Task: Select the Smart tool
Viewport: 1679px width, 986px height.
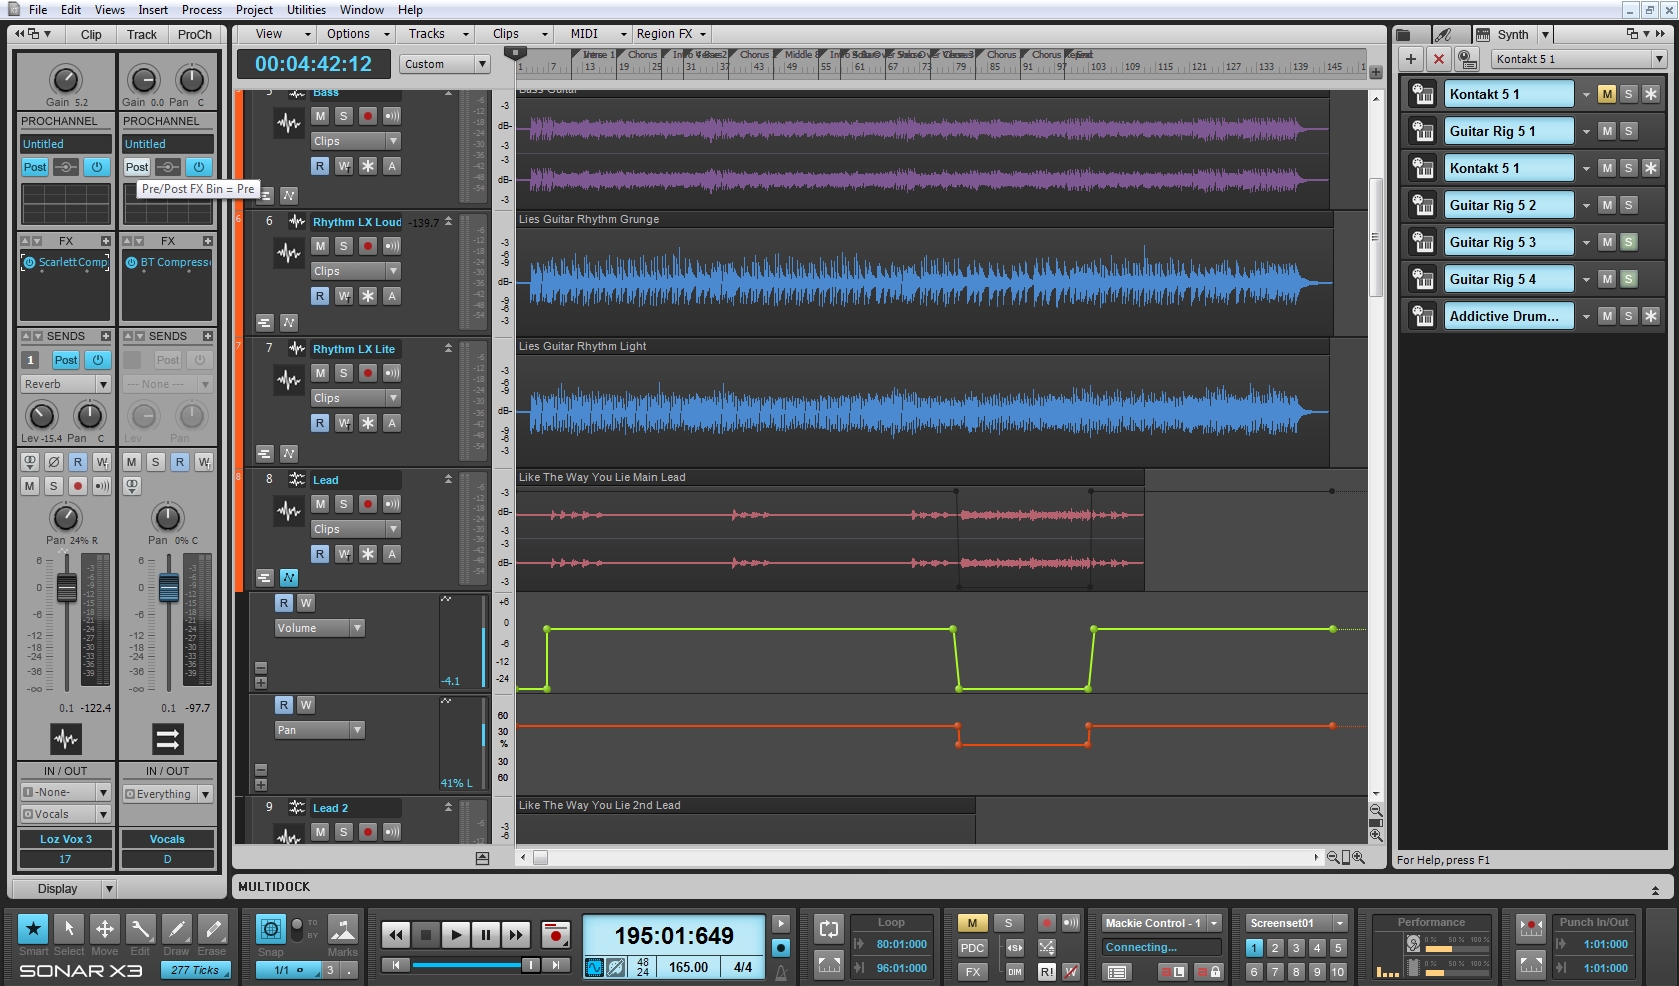Action: click(x=33, y=929)
